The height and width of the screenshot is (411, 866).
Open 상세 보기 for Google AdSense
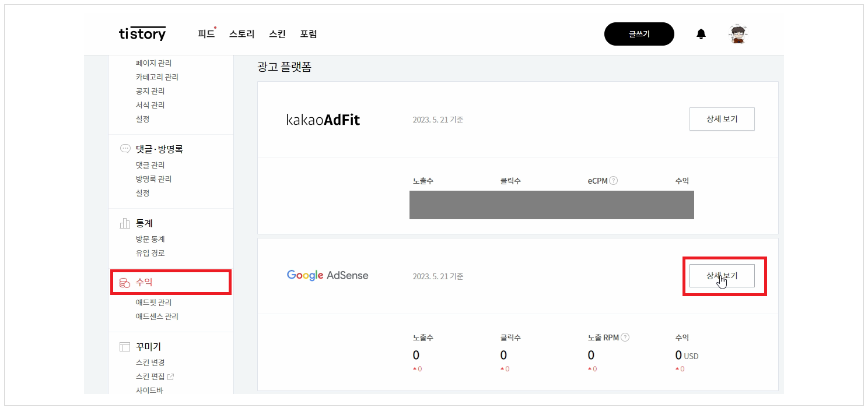click(722, 276)
